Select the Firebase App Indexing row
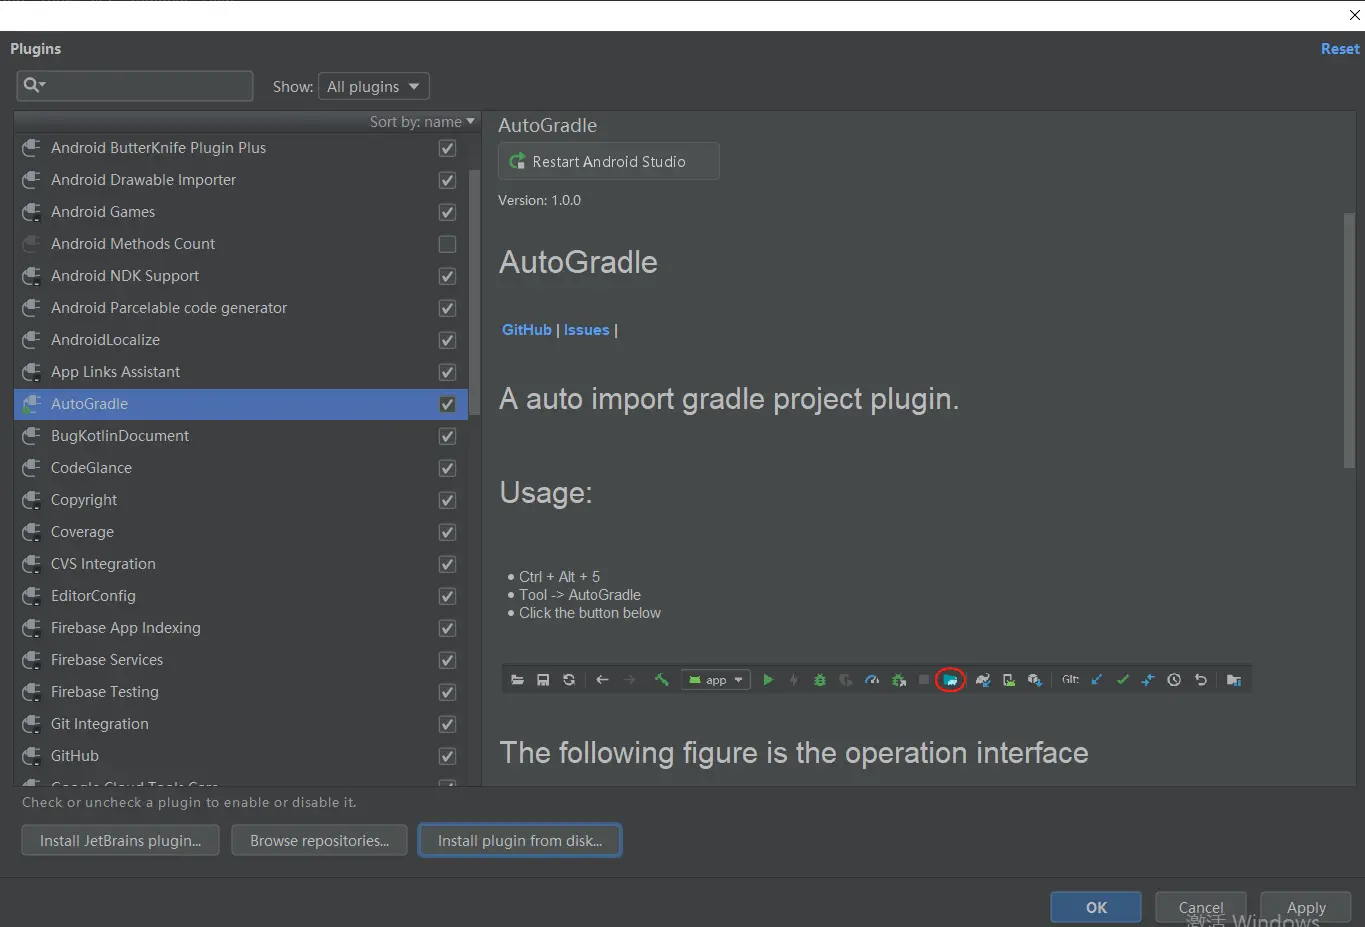This screenshot has height=927, width=1365. [x=241, y=628]
